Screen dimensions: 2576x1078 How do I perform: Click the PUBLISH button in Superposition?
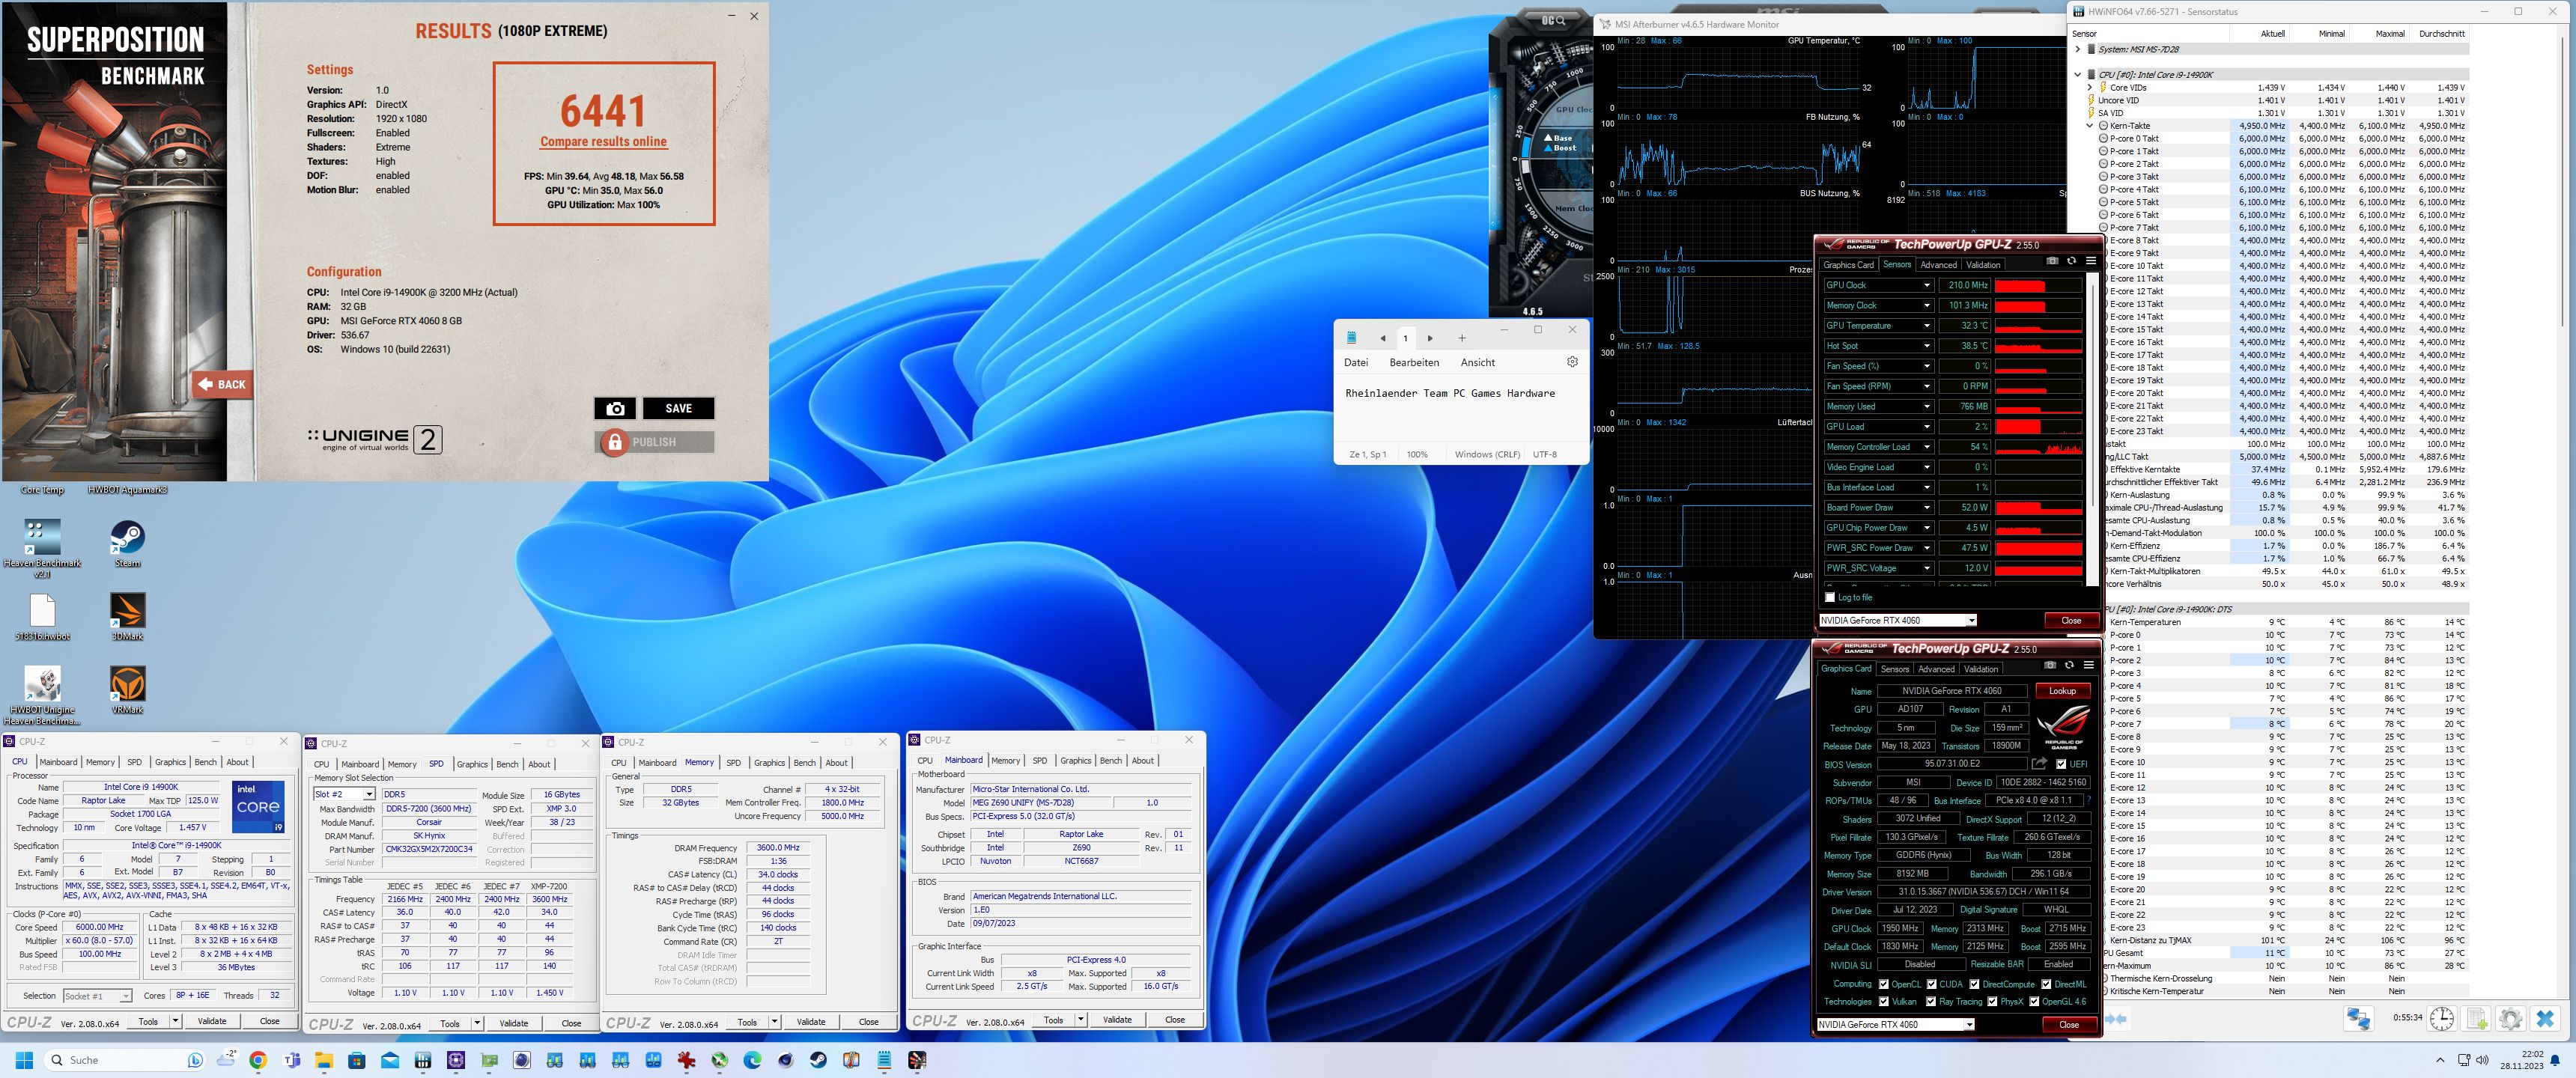tap(655, 442)
